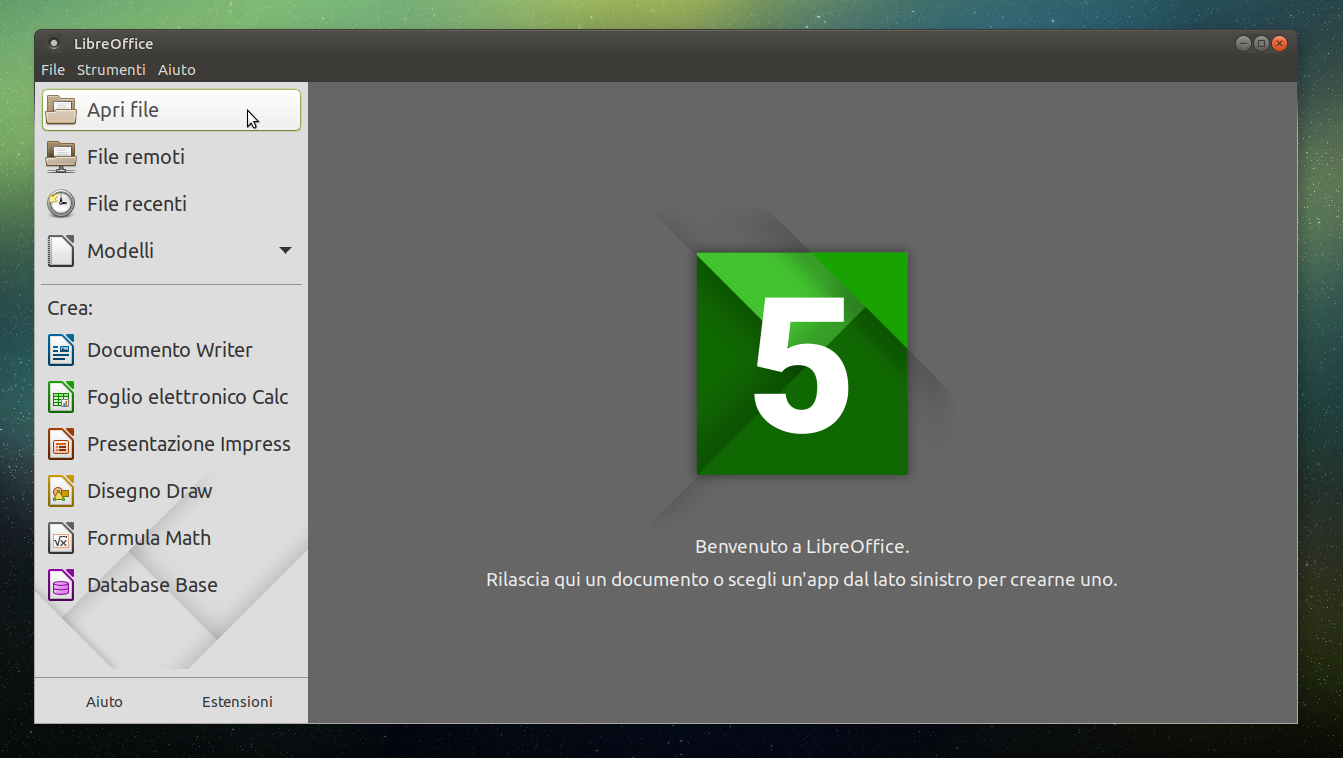This screenshot has width=1343, height=758.
Task: Click the LibreOffice icon in the title bar
Action: point(55,43)
